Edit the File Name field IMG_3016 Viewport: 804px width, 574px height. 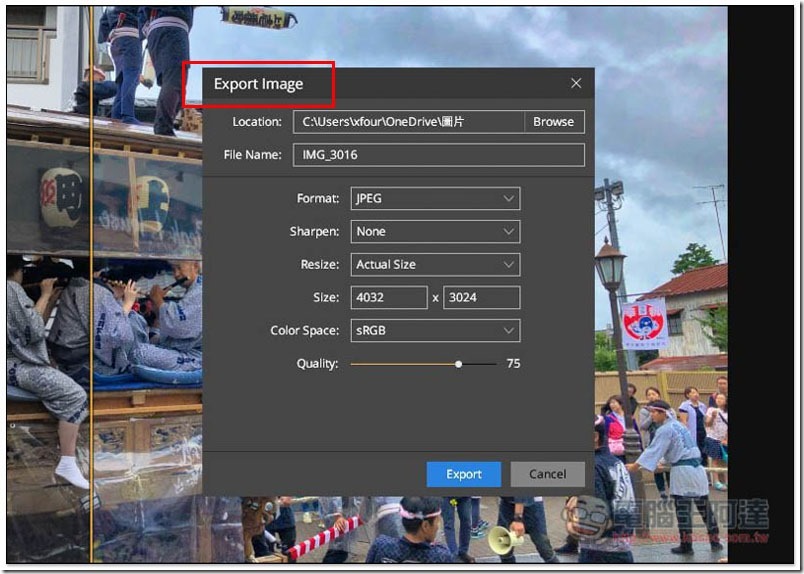click(439, 155)
